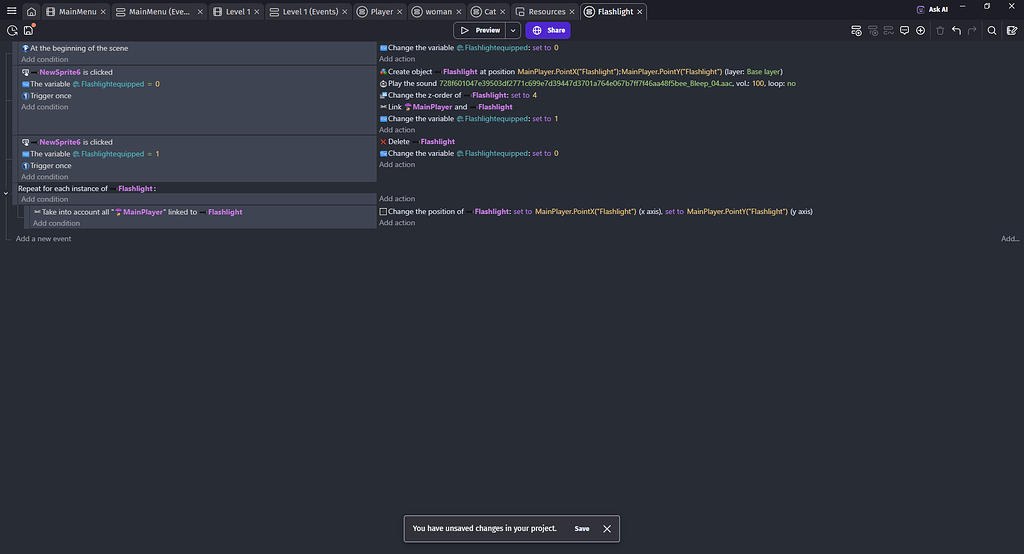Screen dimensions: 1024x554
Task: Select the Delete Flashlight action
Action: [x=417, y=142]
